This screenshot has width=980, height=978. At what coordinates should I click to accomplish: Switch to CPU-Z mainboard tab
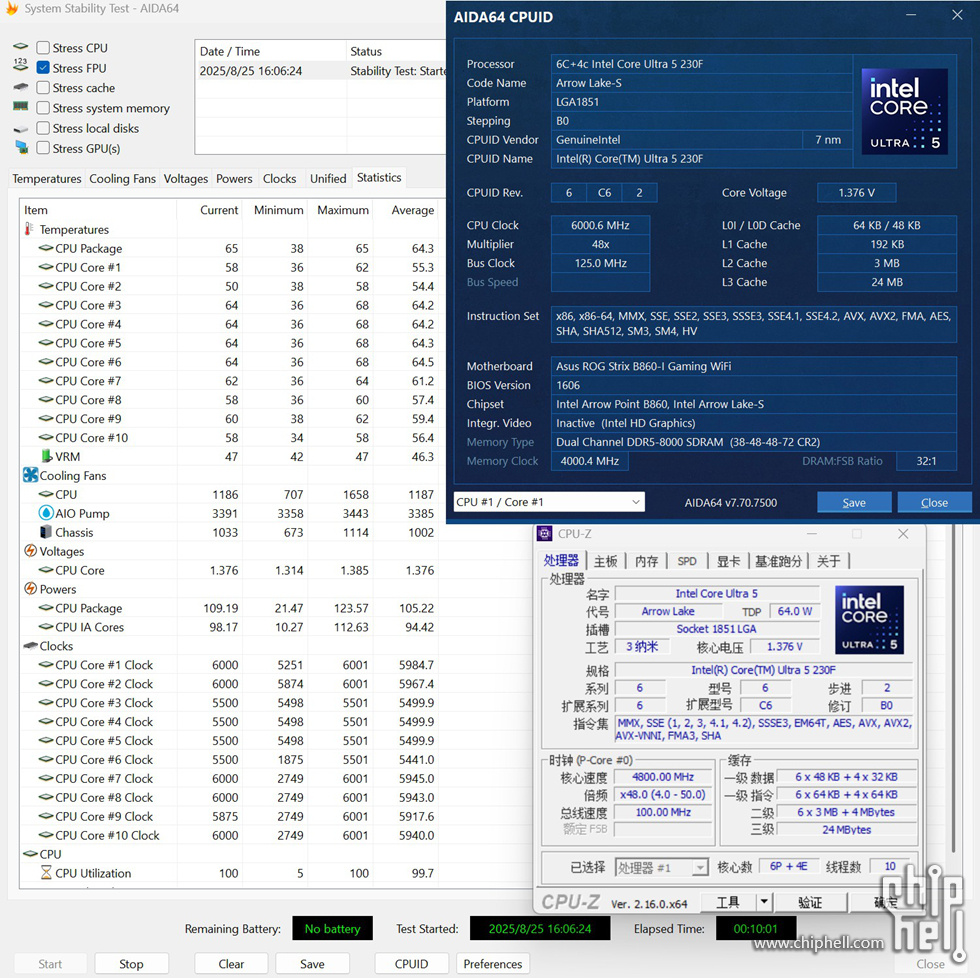click(x=605, y=561)
